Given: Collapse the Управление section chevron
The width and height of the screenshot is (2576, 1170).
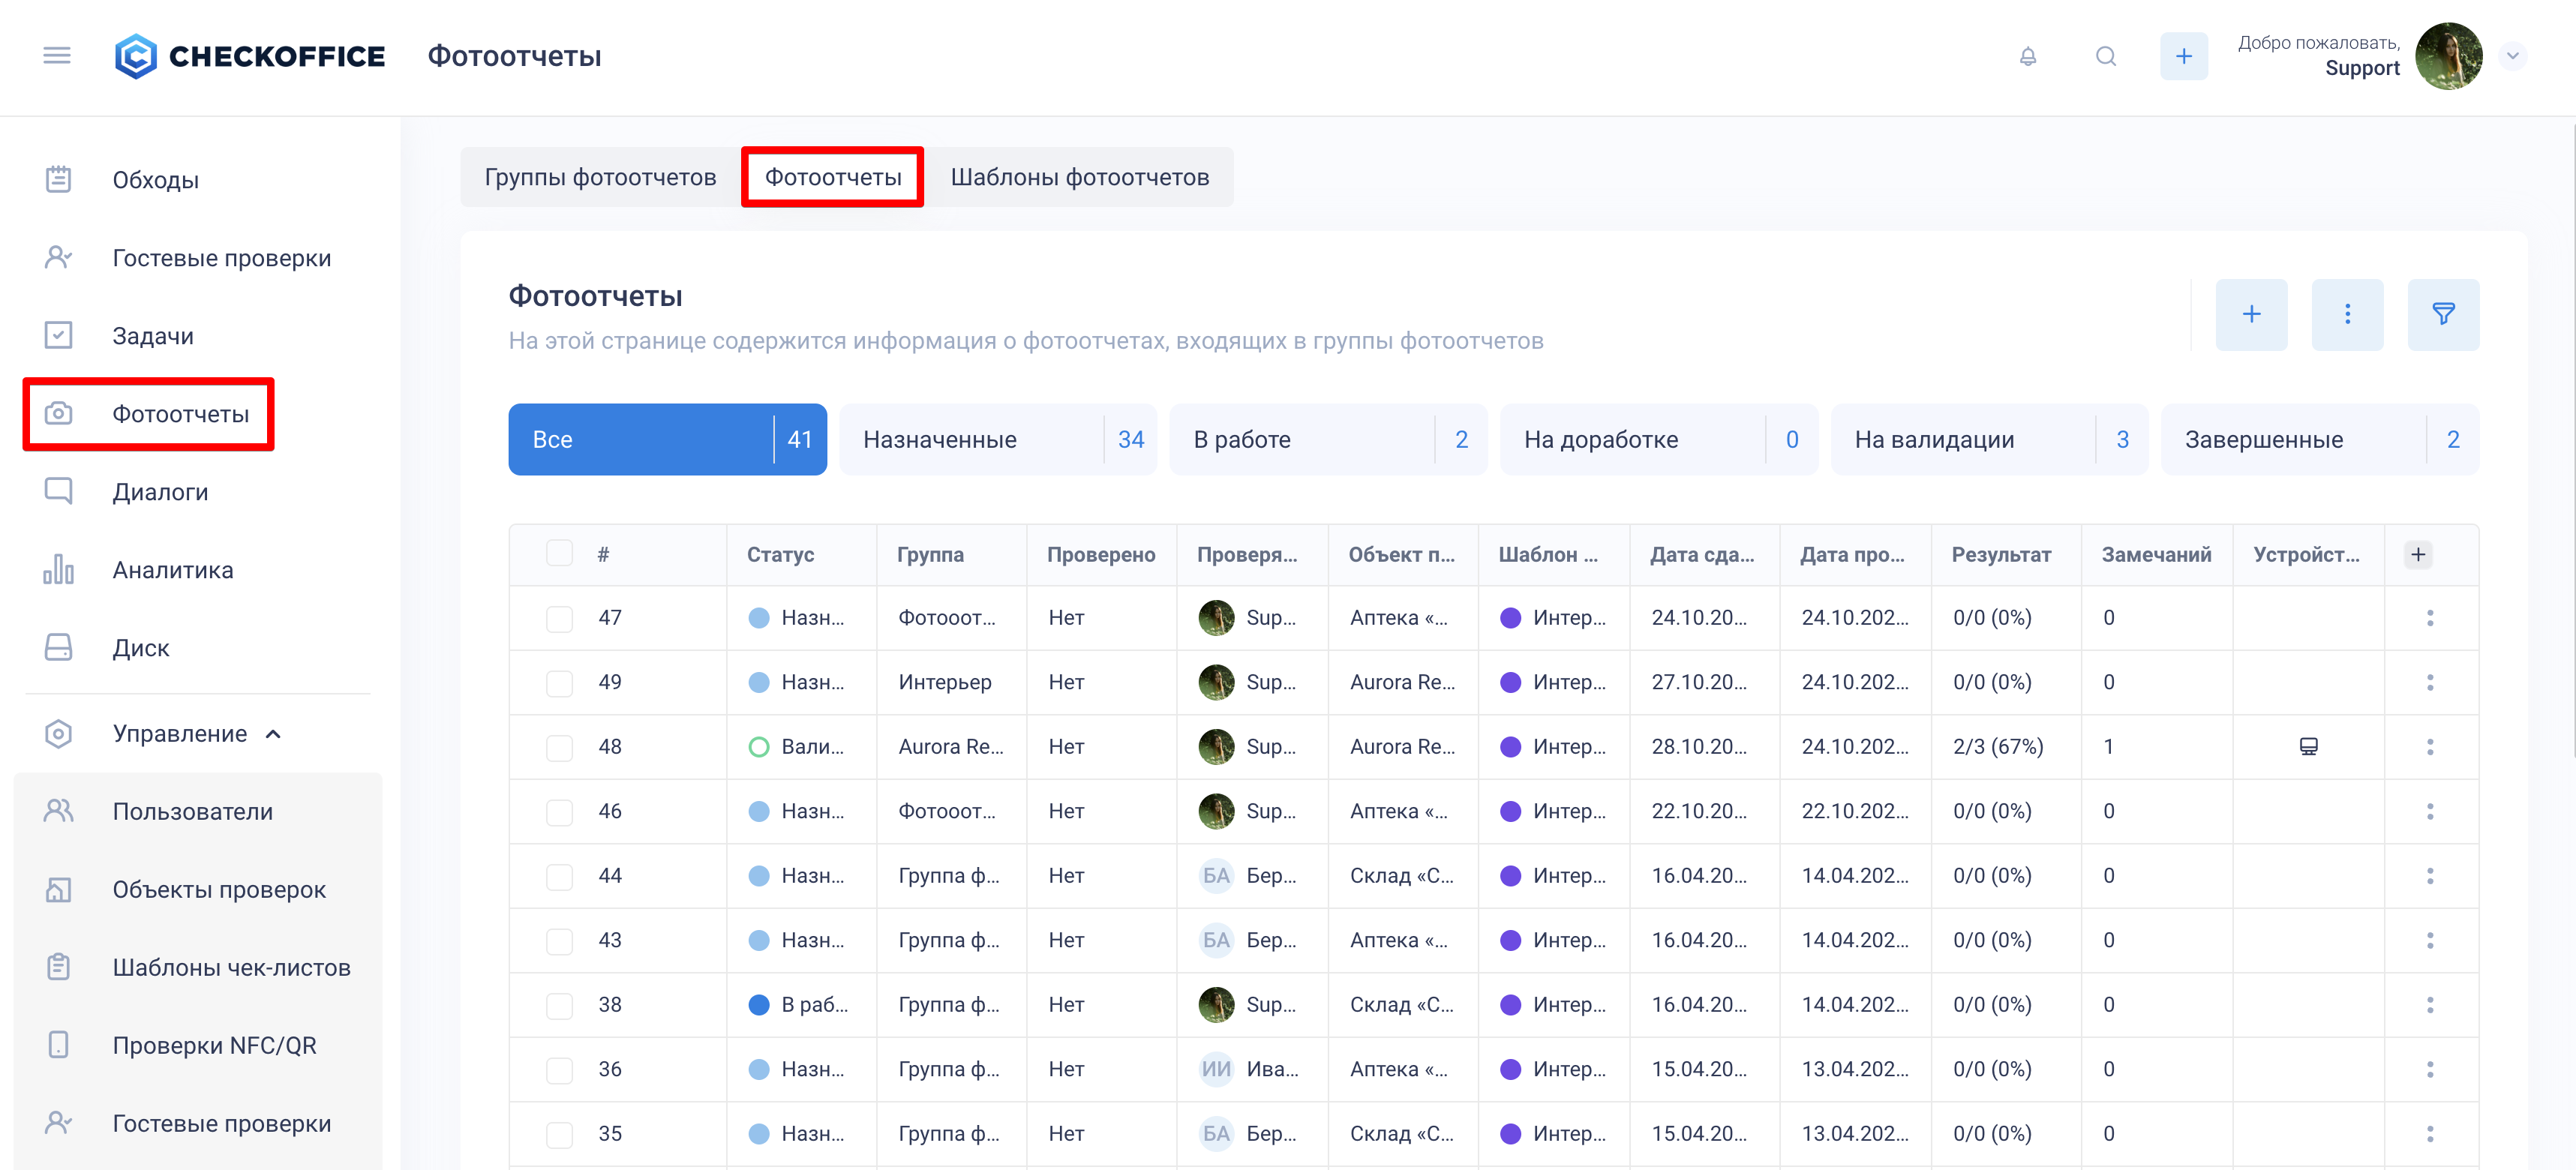Looking at the screenshot, I should (x=274, y=734).
